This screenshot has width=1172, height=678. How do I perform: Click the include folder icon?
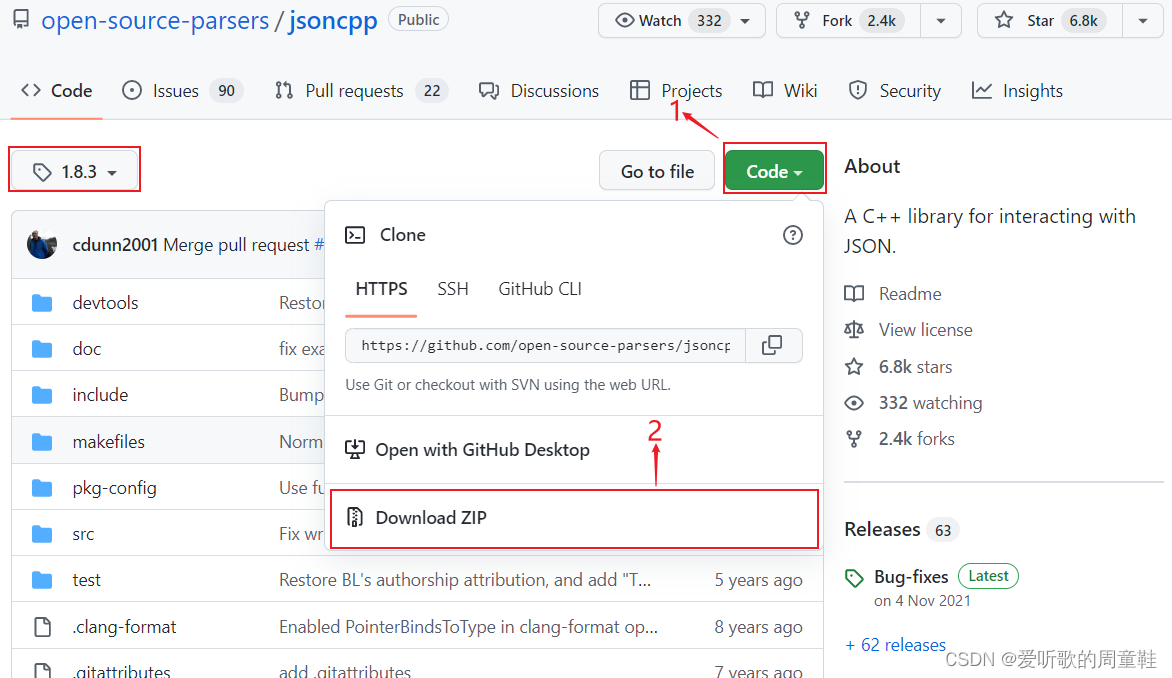click(42, 395)
